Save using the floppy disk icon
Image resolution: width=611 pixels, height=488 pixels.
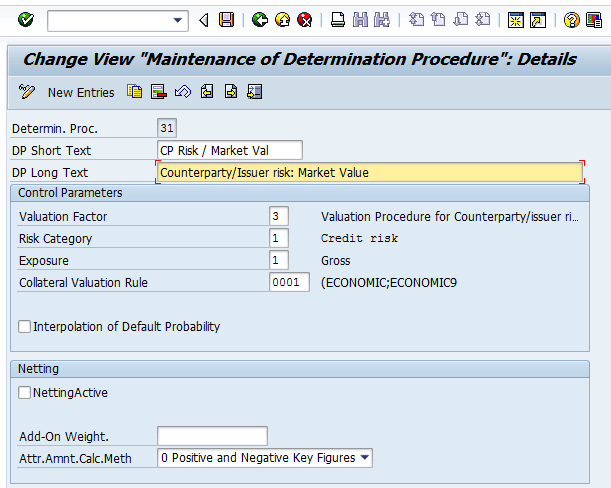[x=227, y=19]
